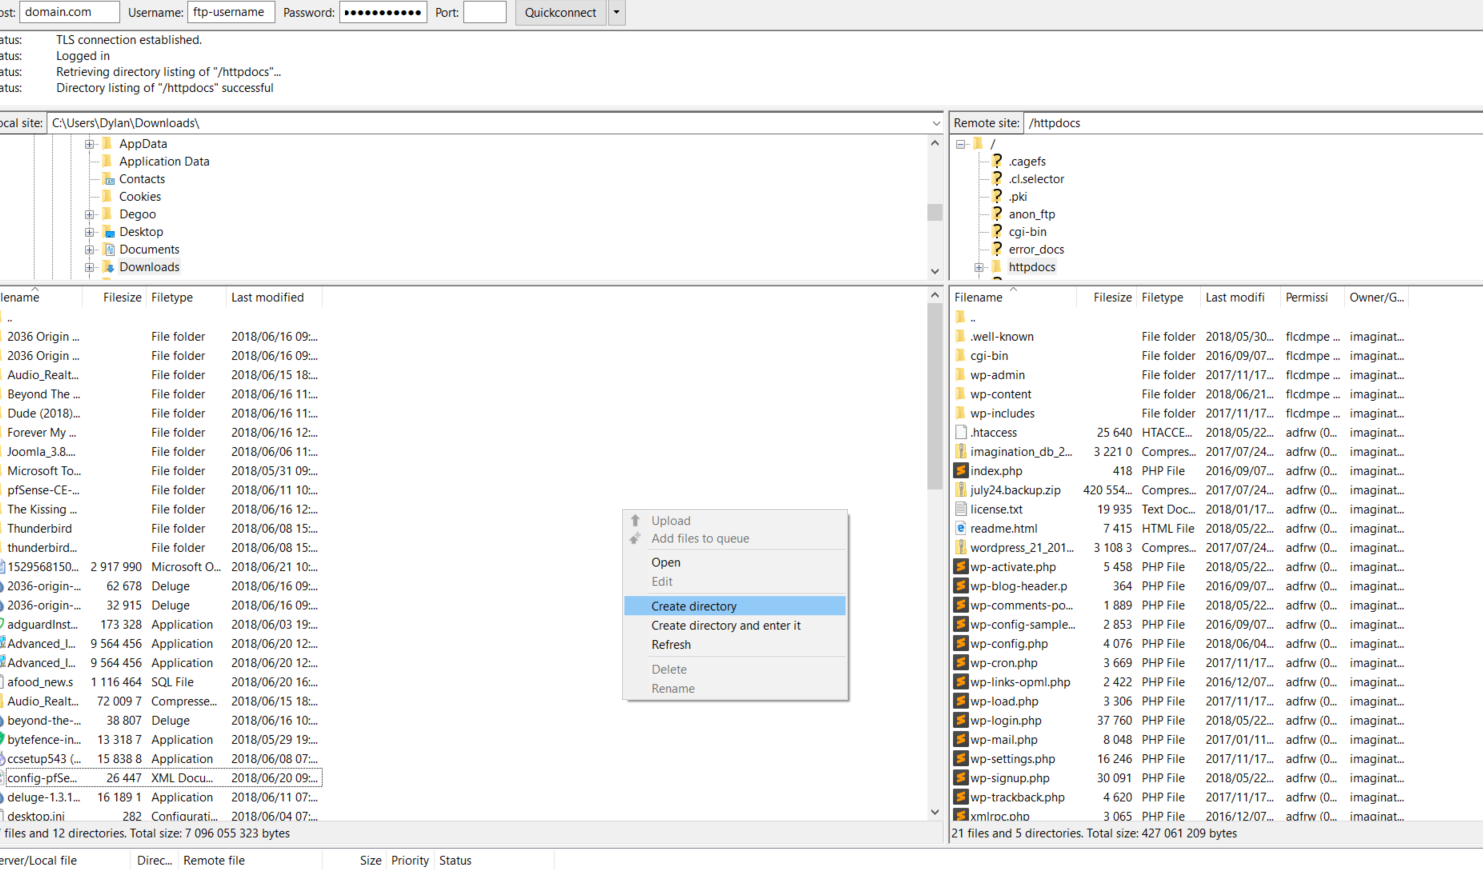Viewport: 1483px width, 877px height.
Task: Click the .well-known folder icon
Action: (961, 337)
